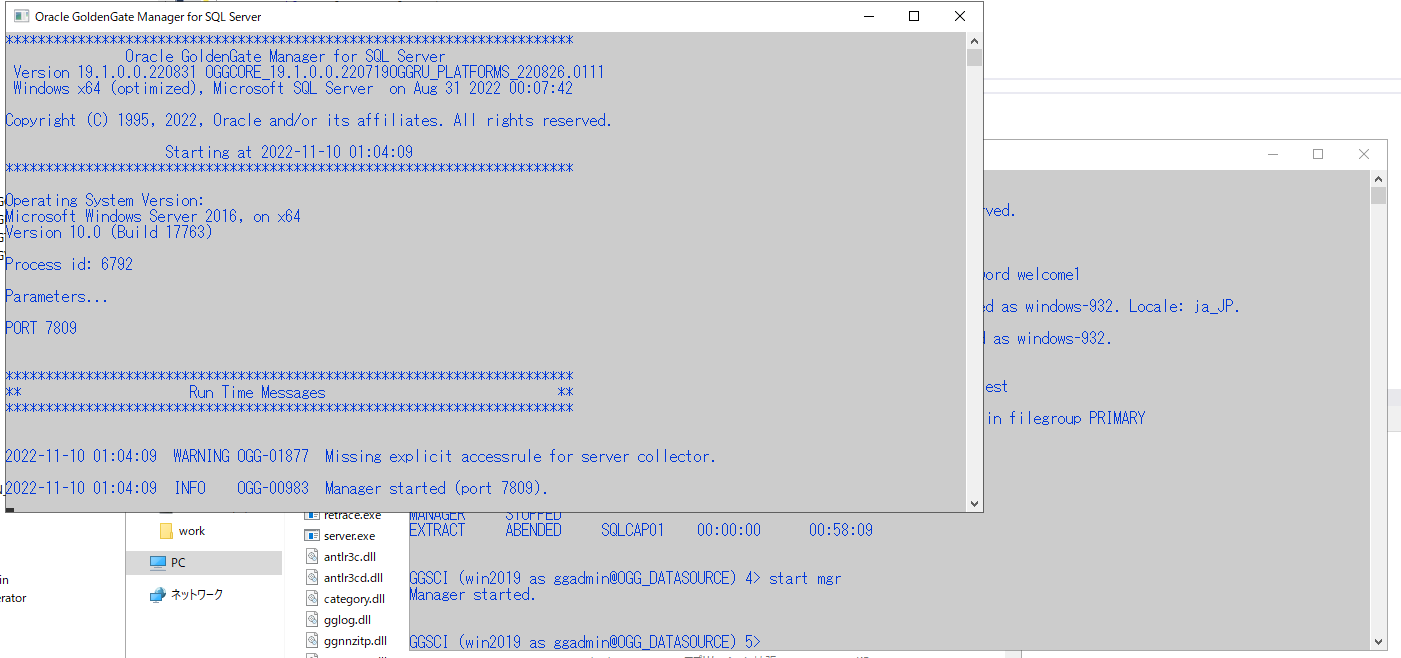Click the 'Version 10.0 (Build 17763)' line
Screen dimensions: 1401x658
[x=109, y=232]
